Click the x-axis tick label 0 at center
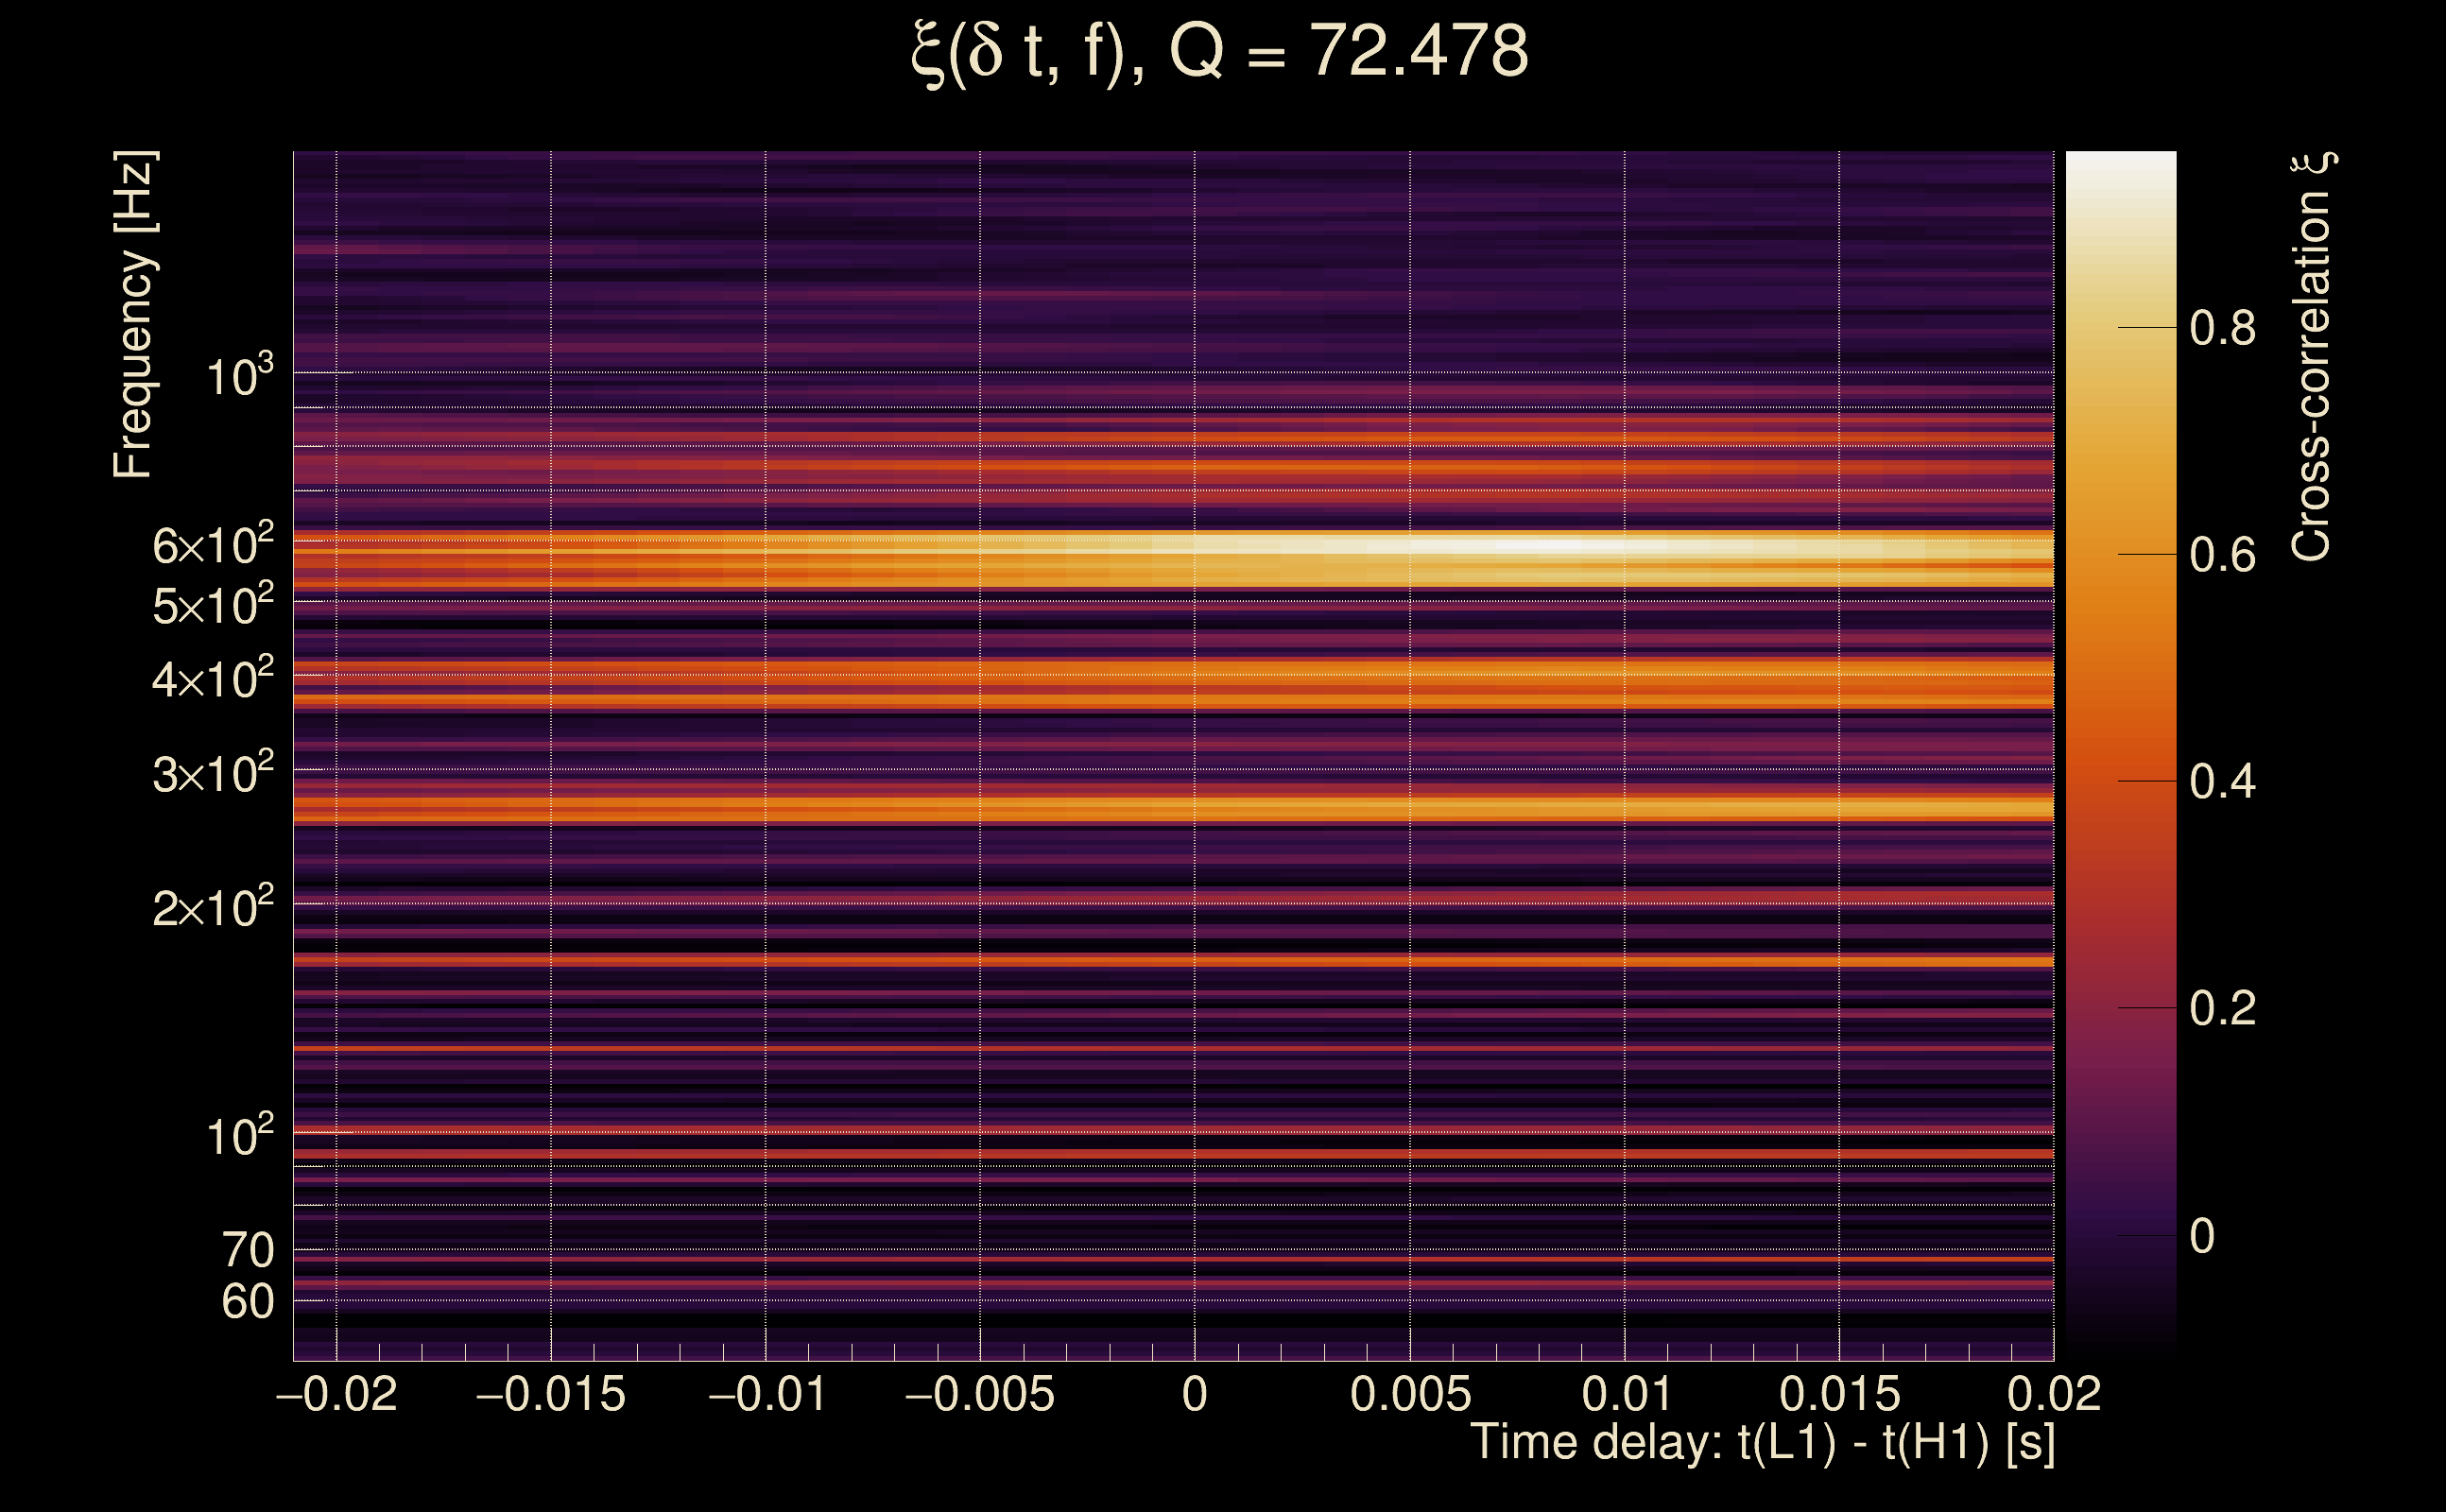The image size is (2446, 1512). pyautogui.click(x=1195, y=1394)
